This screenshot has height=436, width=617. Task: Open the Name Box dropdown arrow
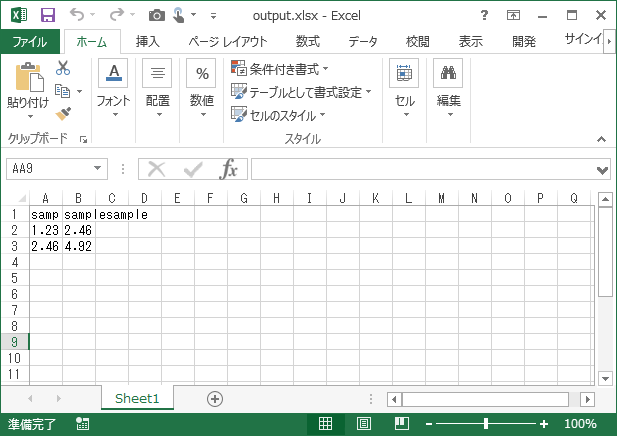pyautogui.click(x=97, y=168)
